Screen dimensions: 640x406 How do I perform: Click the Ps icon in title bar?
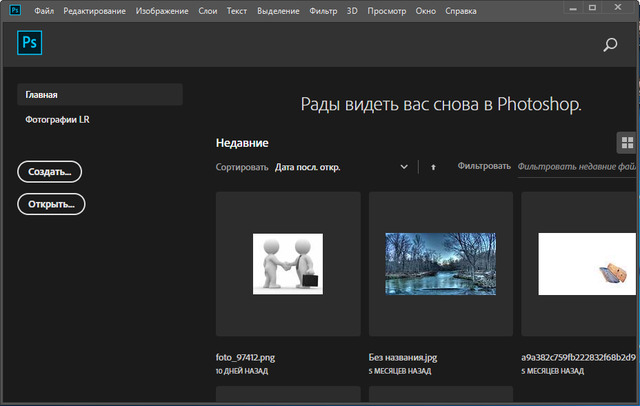[15, 10]
